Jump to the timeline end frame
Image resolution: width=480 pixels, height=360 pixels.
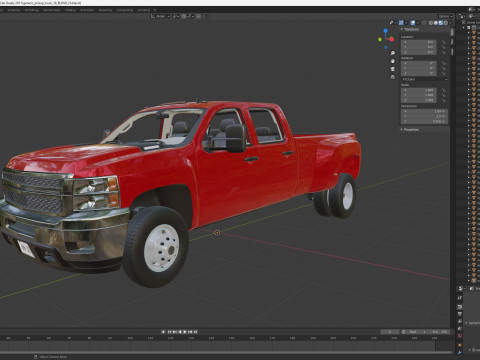coord(196,332)
